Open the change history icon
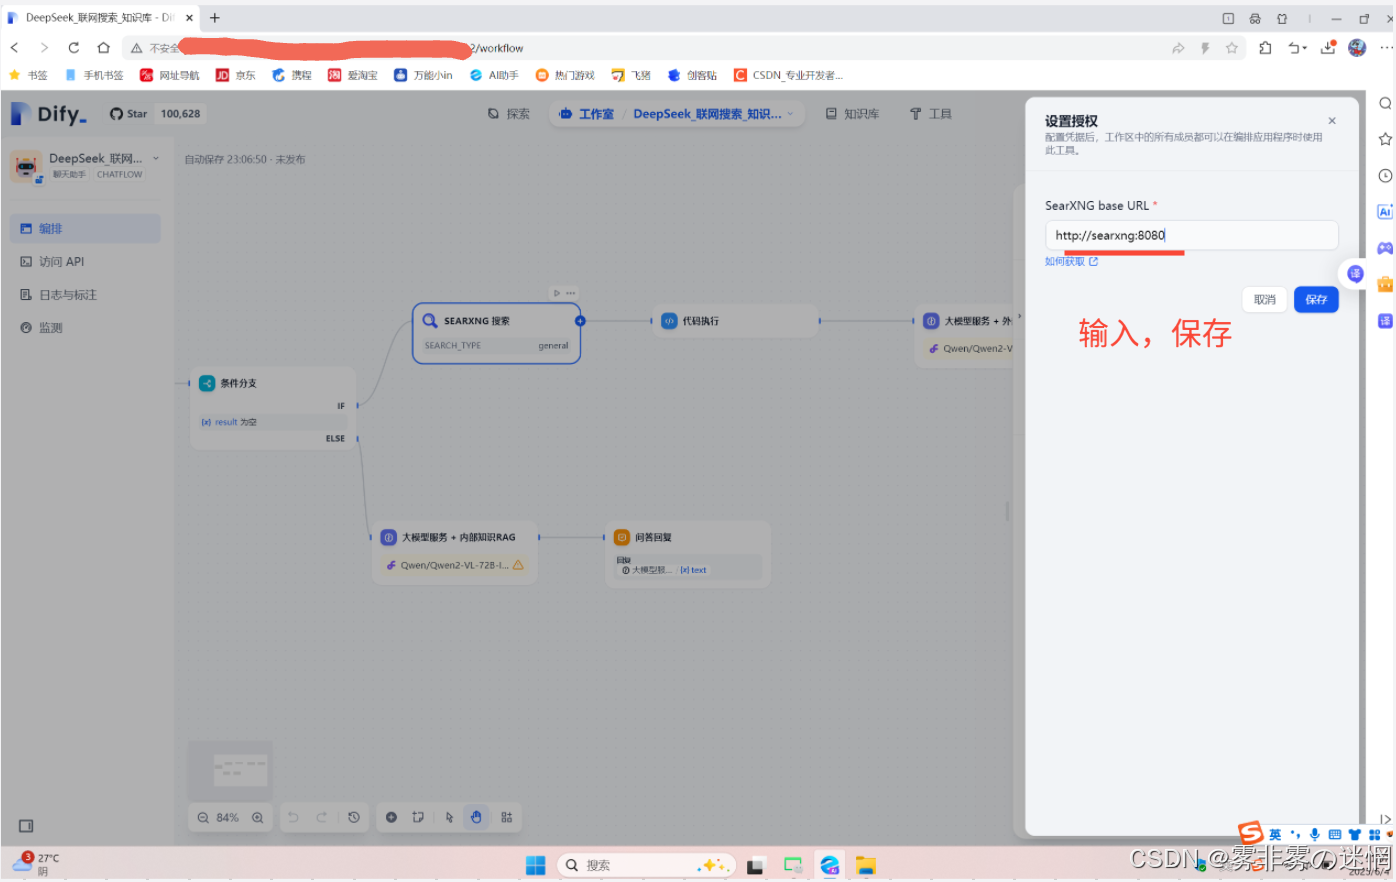Screen dimensions: 1396x882 (354, 817)
